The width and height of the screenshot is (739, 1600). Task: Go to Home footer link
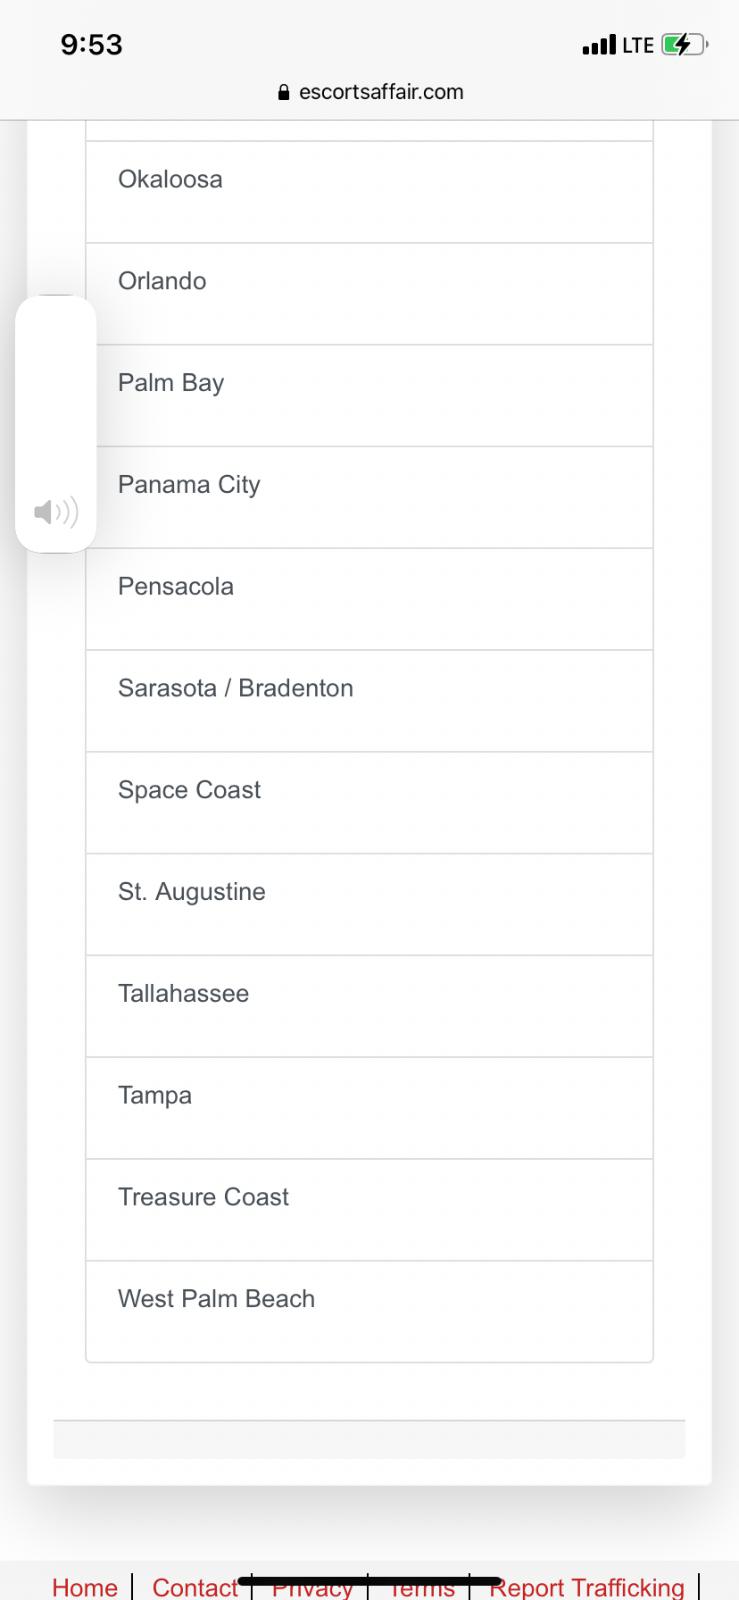[85, 1587]
